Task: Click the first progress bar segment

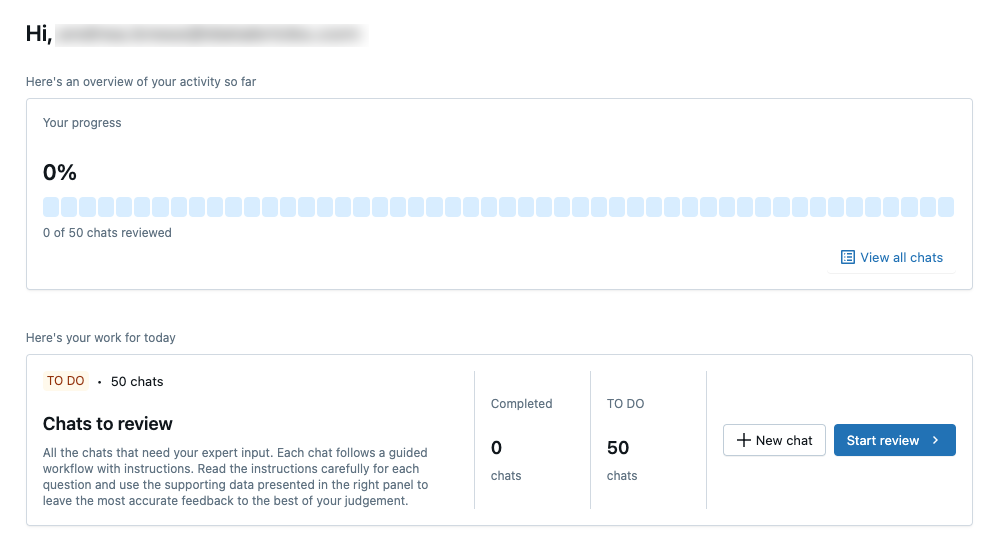Action: click(51, 207)
